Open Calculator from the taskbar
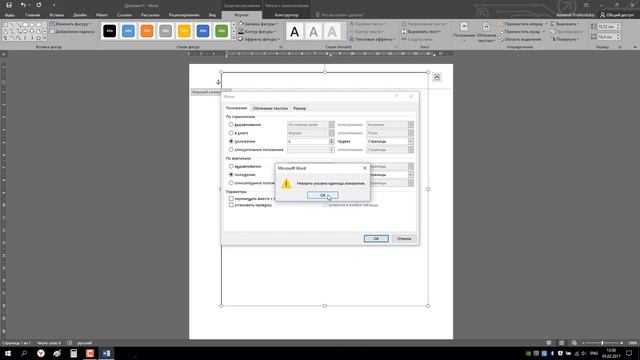The height and width of the screenshot is (360, 640). point(73,353)
